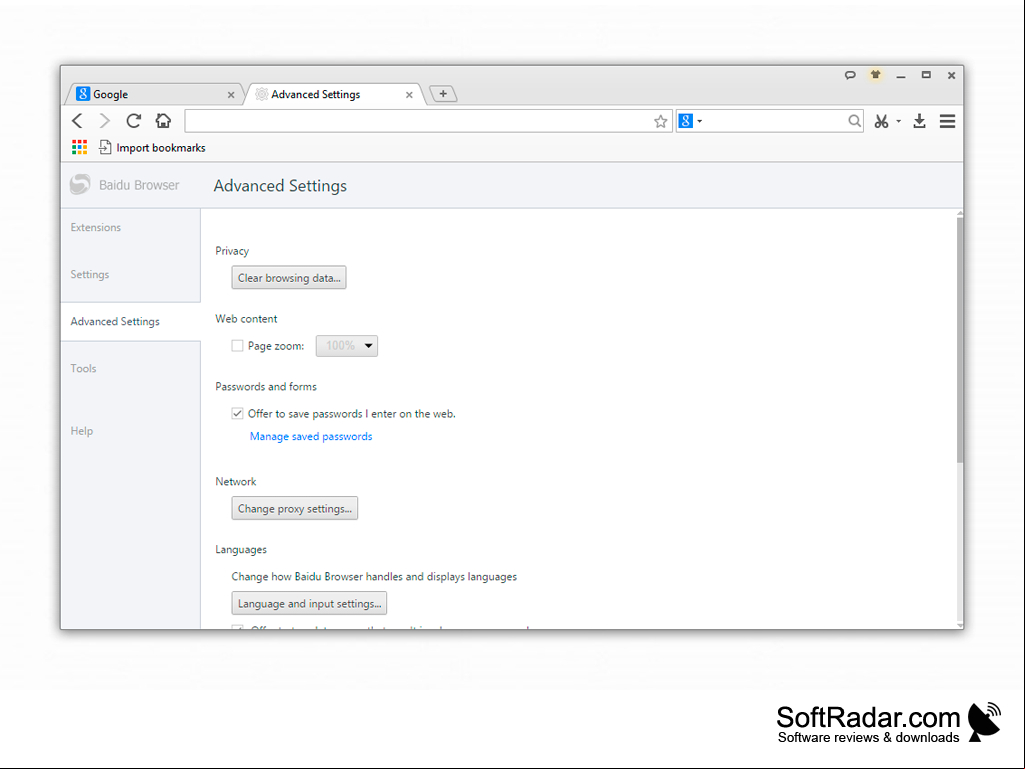
Task: Bookmark page with the star icon
Action: pyautogui.click(x=660, y=122)
